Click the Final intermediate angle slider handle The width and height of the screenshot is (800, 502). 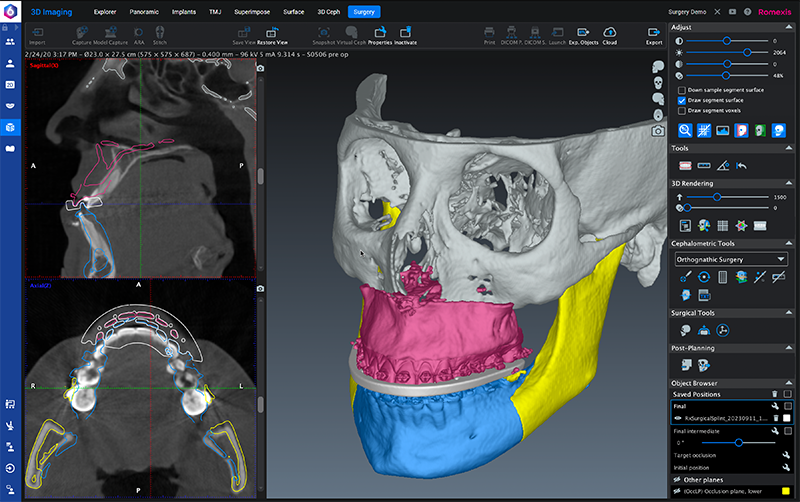[738, 443]
